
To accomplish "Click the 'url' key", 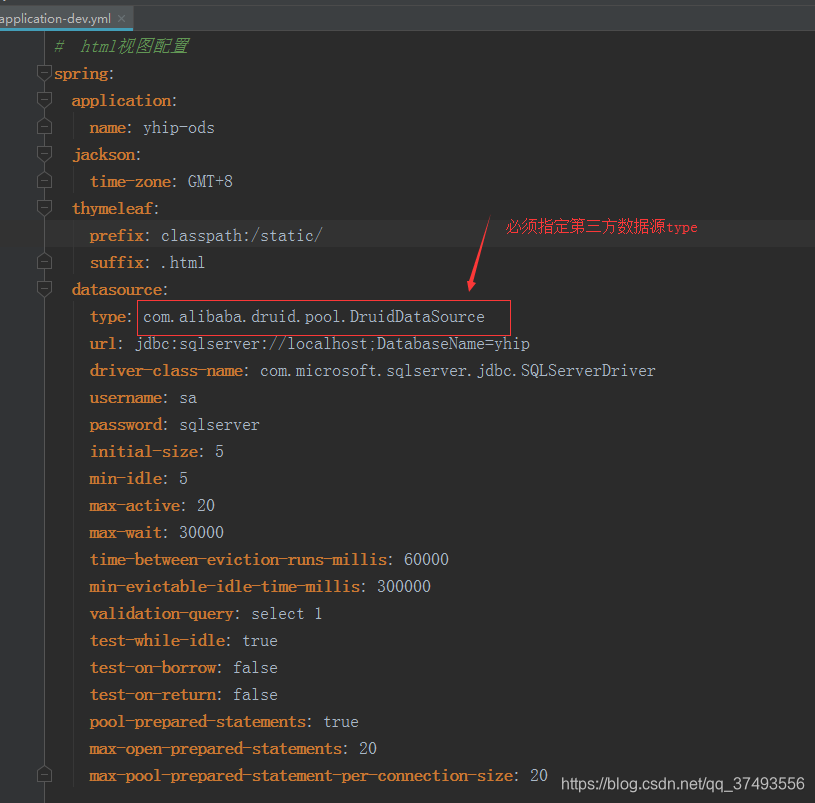I will click(x=103, y=344).
